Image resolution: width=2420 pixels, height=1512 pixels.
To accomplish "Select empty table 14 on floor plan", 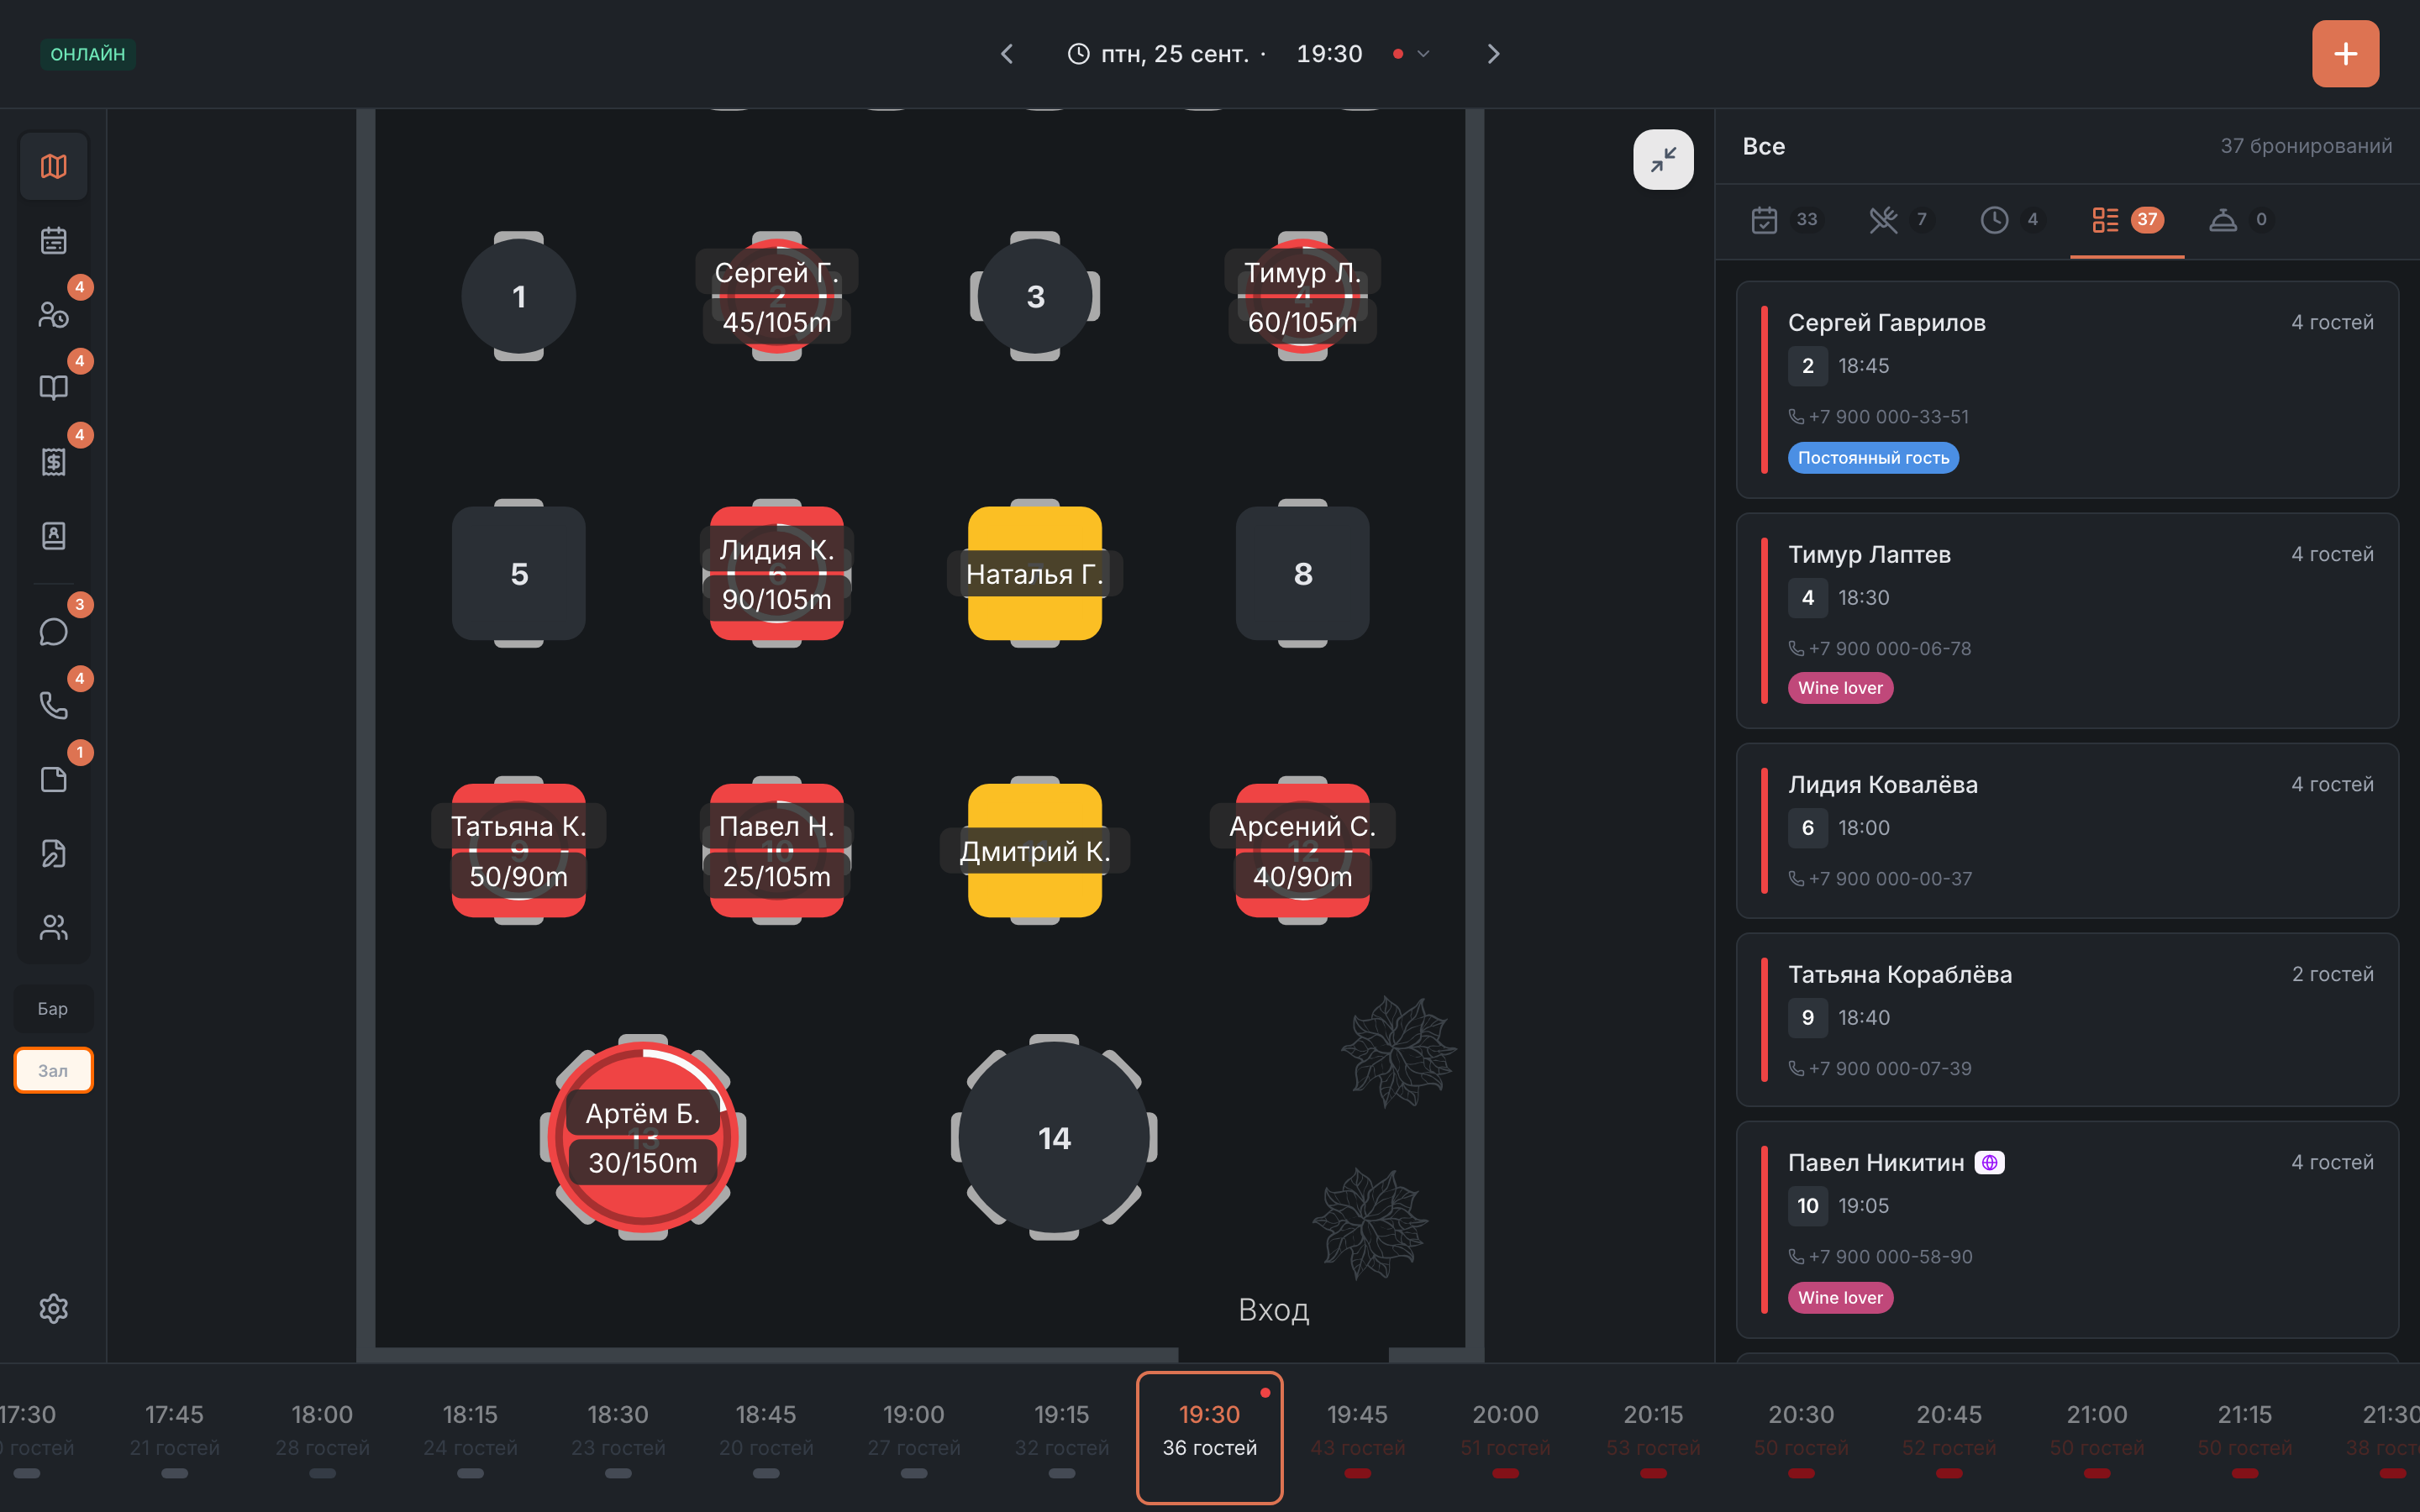I will click(1054, 1138).
